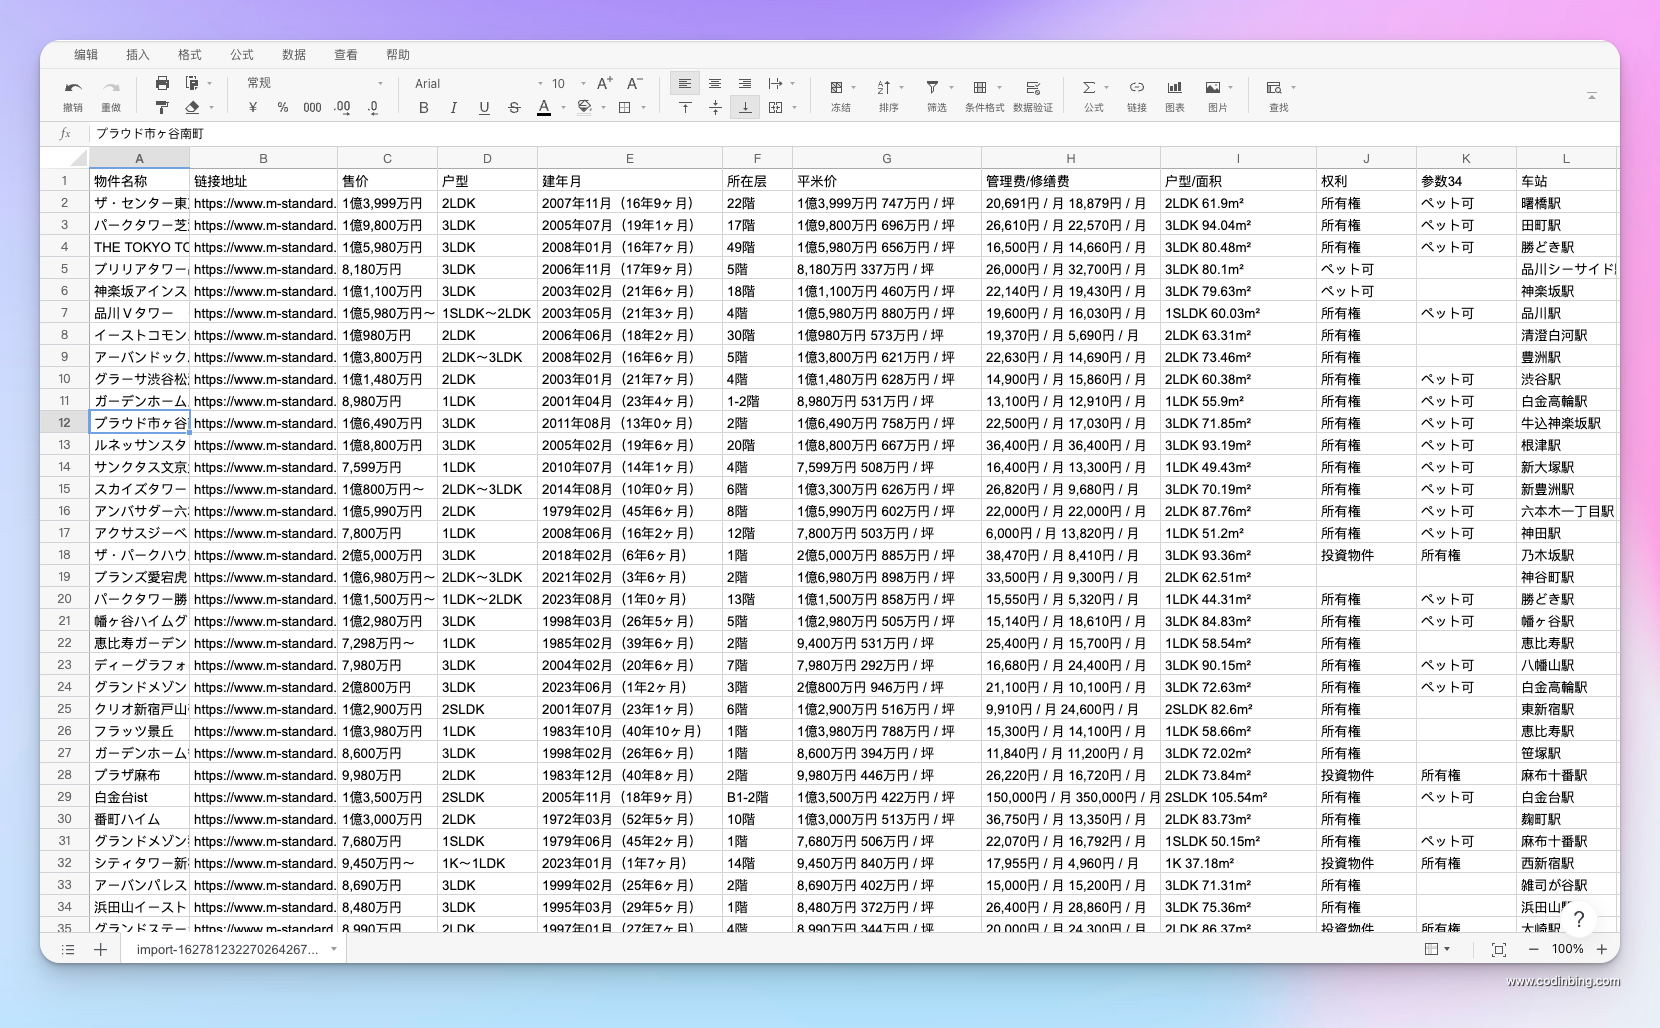Open the 插入 menu
This screenshot has height=1028, width=1660.
pos(138,55)
